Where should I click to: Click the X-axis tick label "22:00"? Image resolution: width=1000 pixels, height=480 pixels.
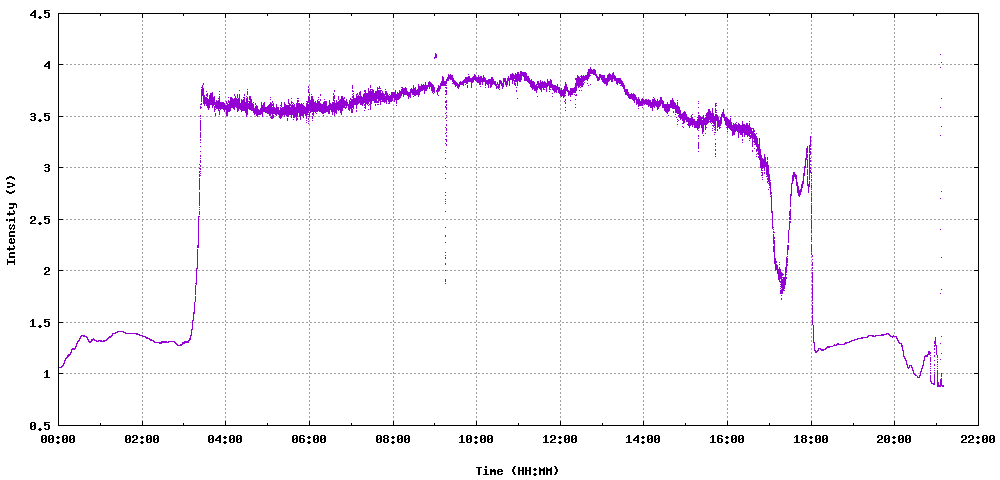tap(978, 439)
